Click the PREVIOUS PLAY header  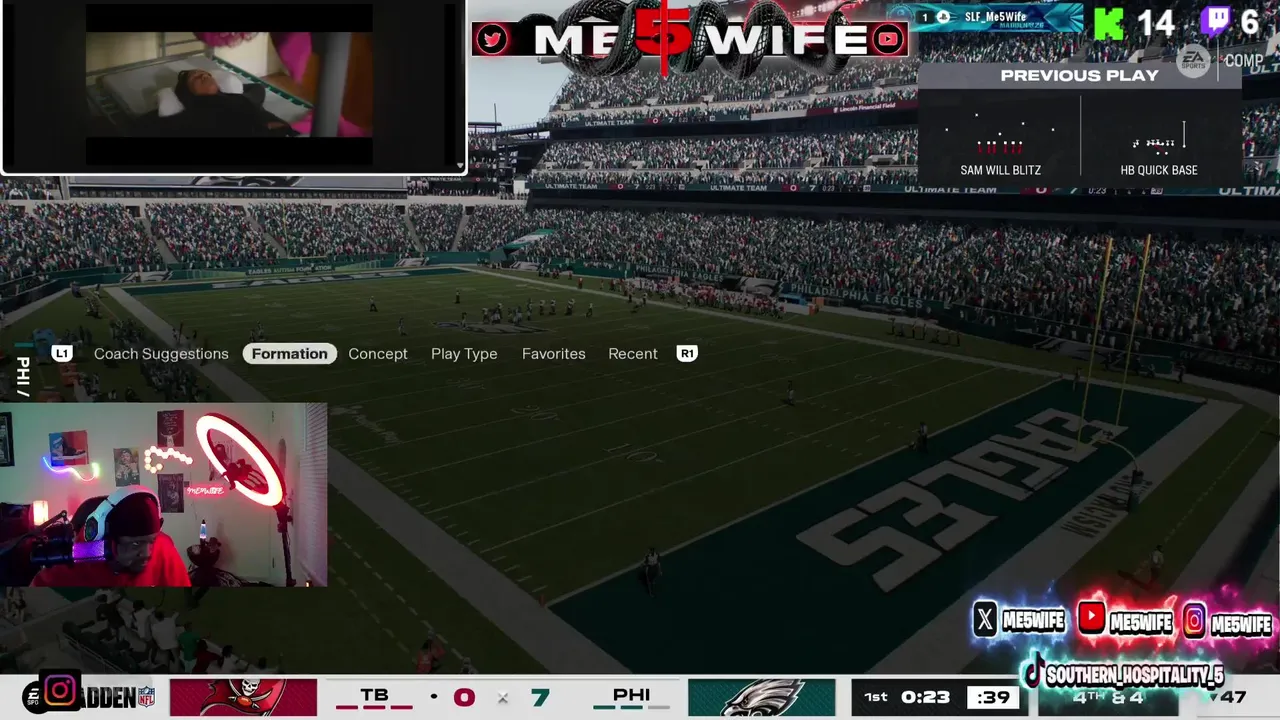pyautogui.click(x=1080, y=75)
